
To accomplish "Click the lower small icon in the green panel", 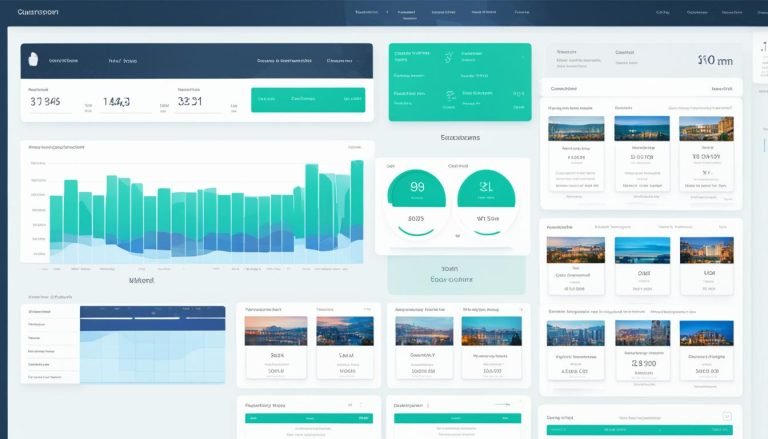I will (451, 94).
